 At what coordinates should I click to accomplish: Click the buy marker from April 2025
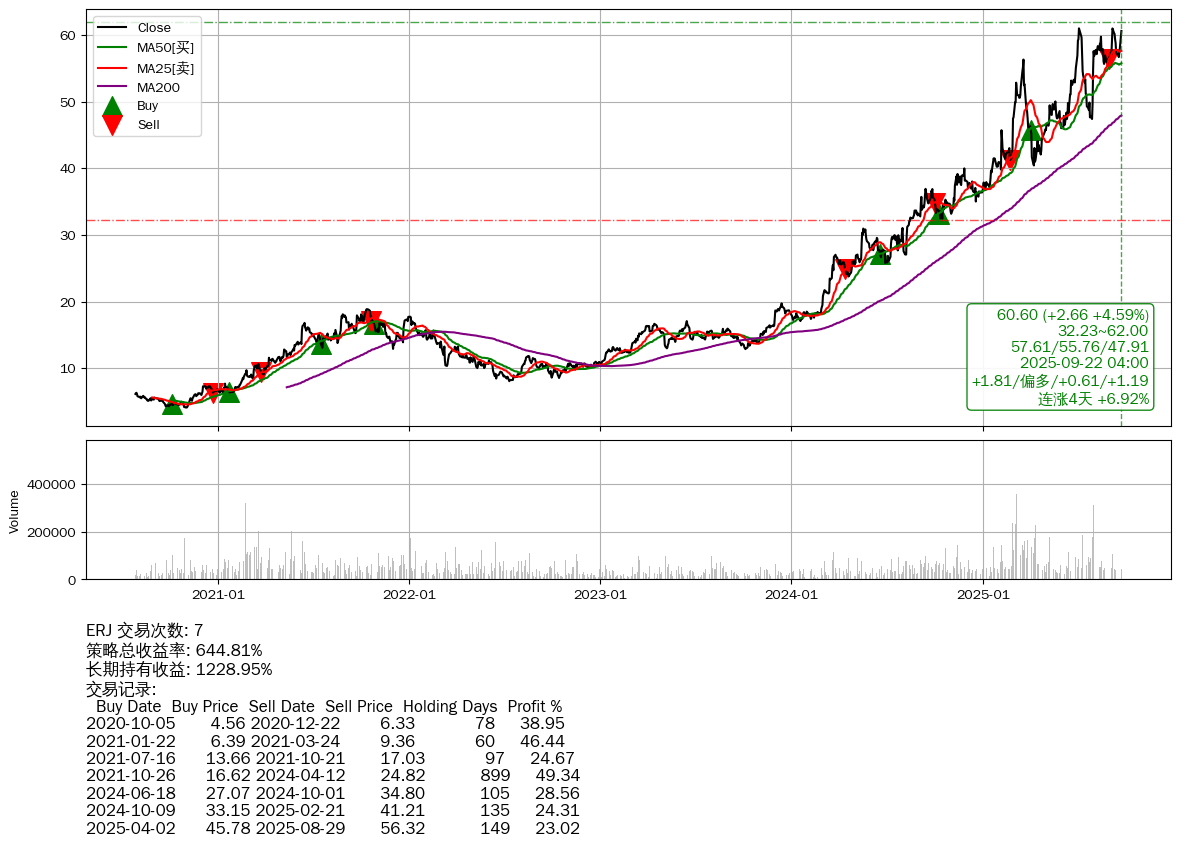click(x=1031, y=130)
